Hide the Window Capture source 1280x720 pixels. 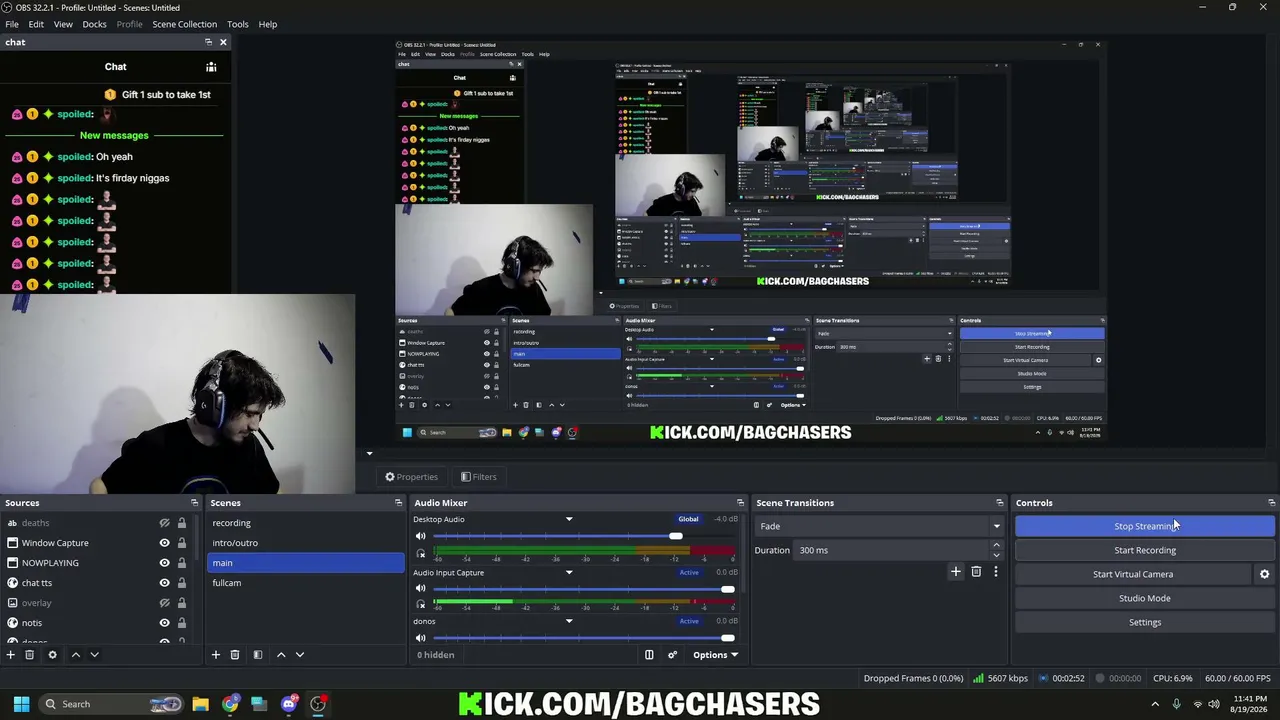(164, 543)
